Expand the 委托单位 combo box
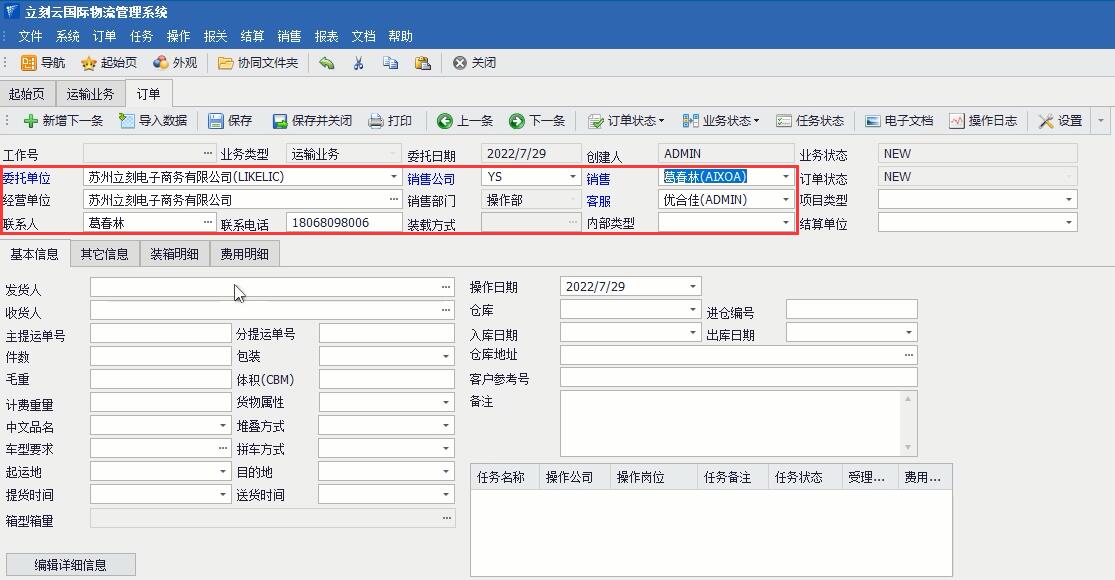 [394, 177]
